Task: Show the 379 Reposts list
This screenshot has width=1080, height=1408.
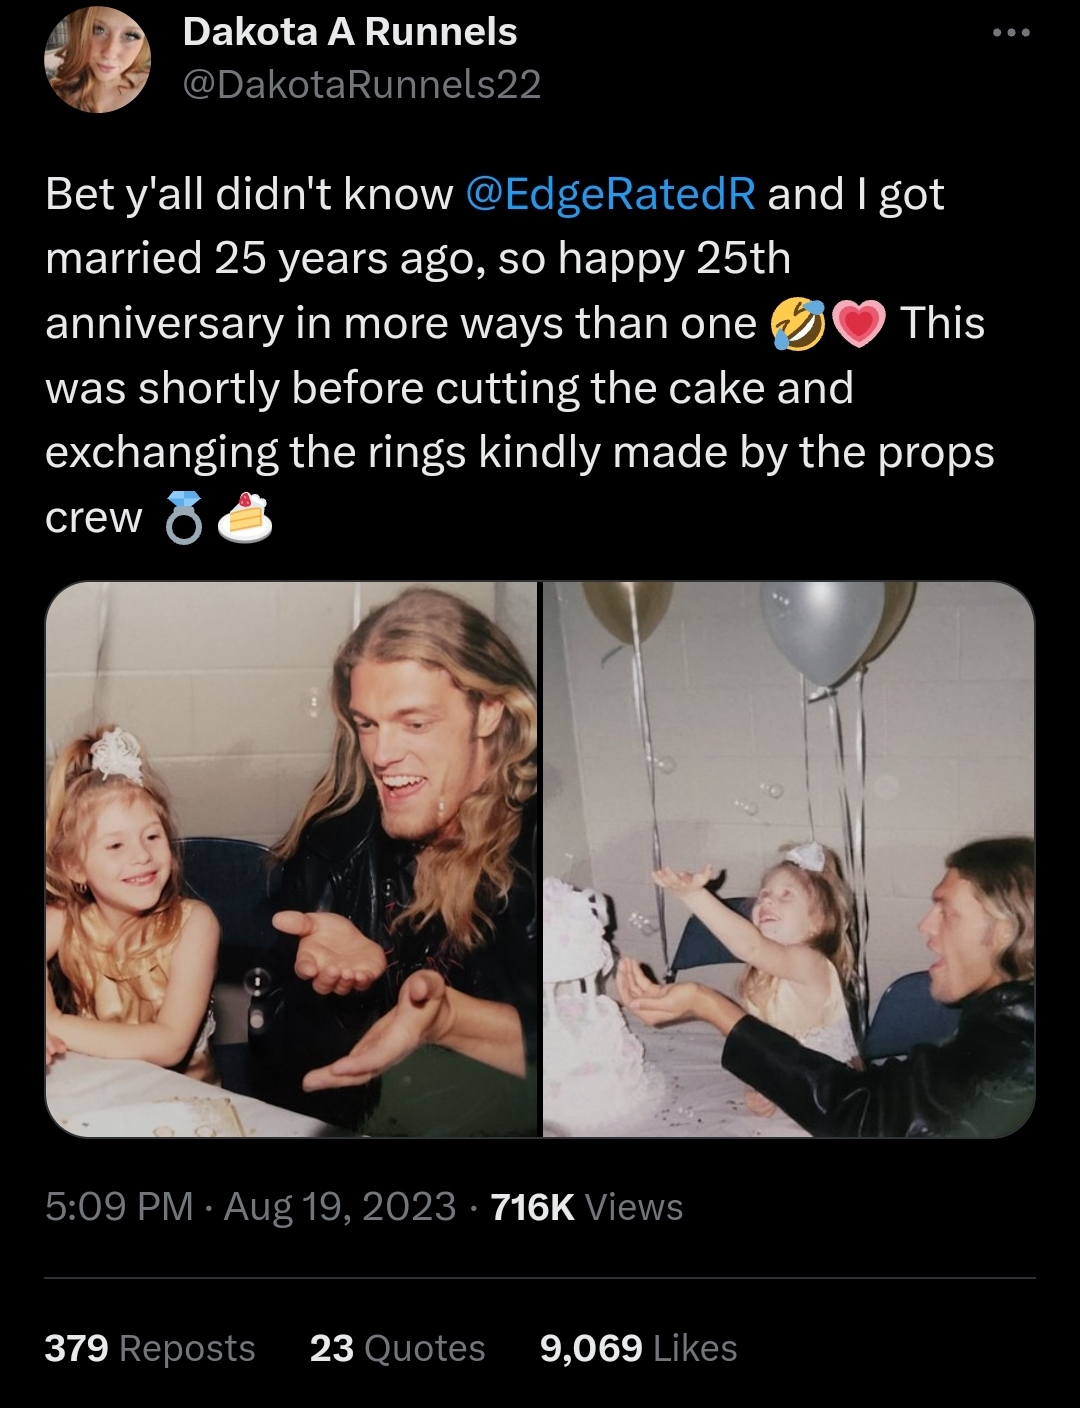Action: click(150, 1348)
